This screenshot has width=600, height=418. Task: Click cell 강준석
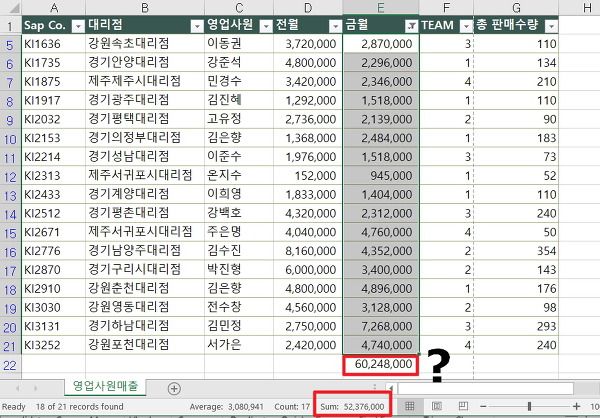(x=239, y=63)
